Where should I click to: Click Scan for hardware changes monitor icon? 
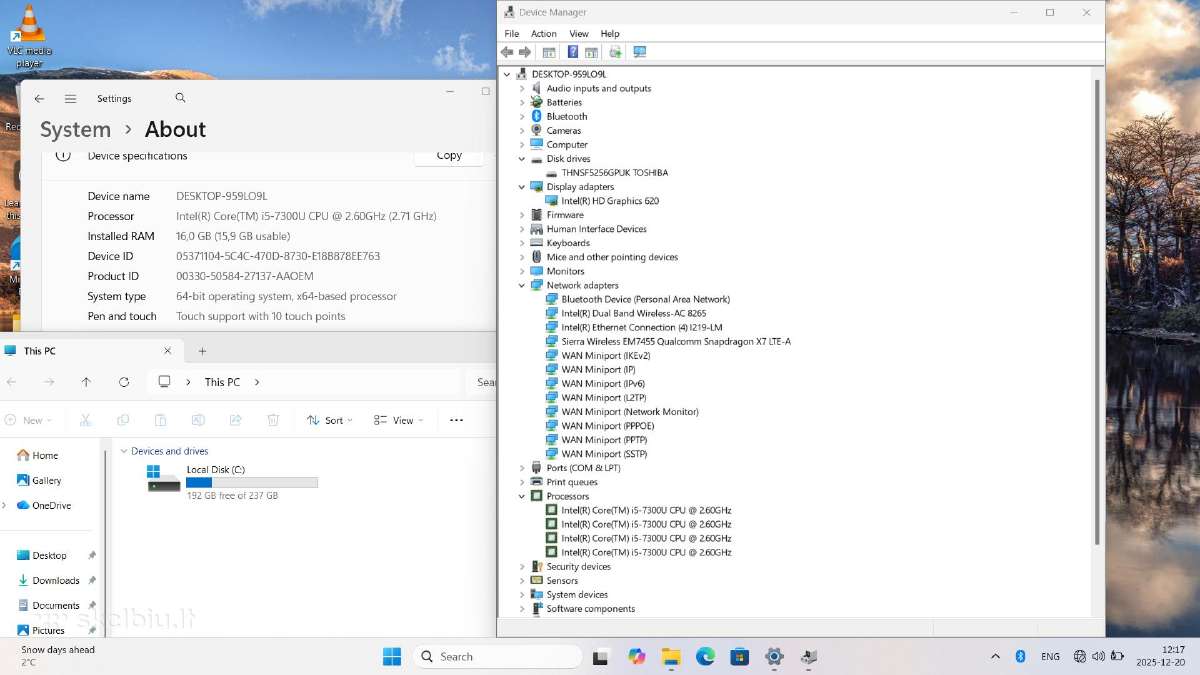point(640,52)
